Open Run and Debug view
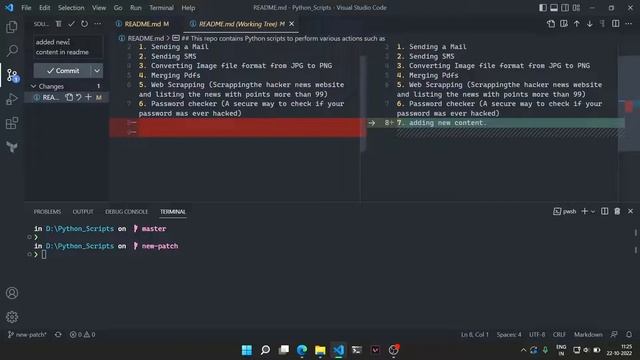The width and height of the screenshot is (640, 360). tap(12, 99)
